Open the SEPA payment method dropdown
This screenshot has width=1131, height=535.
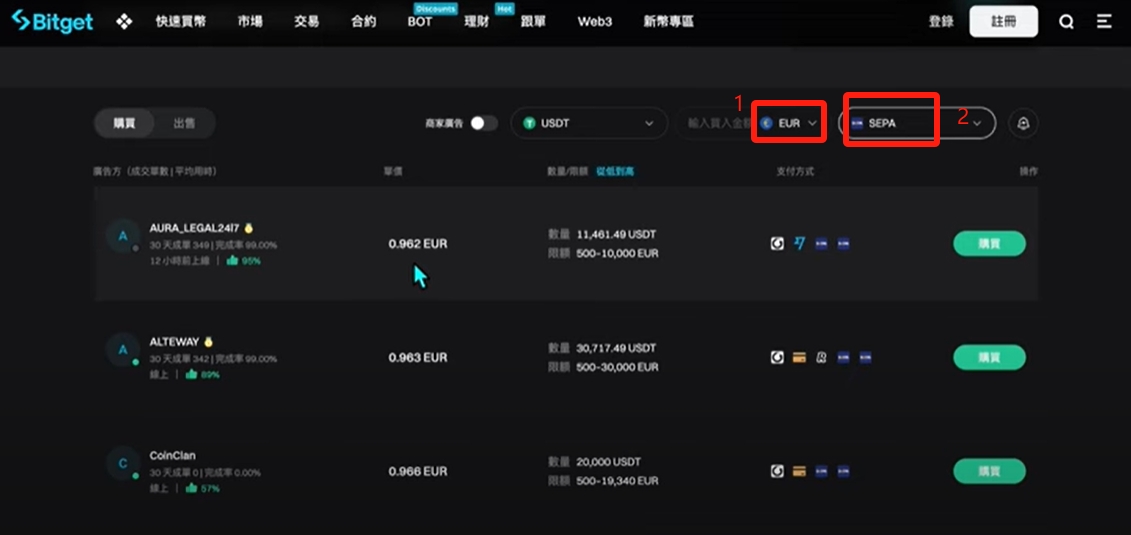(917, 123)
